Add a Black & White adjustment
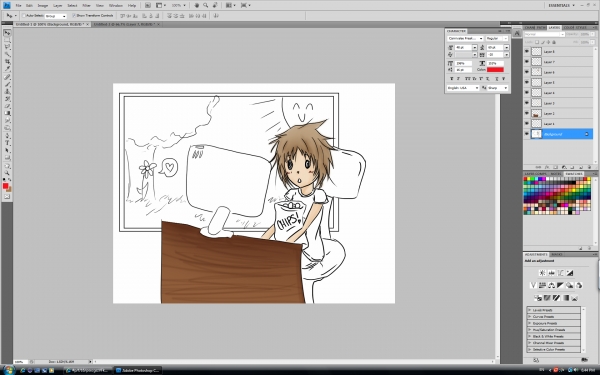Image resolution: width=600 pixels, height=375 pixels. pyautogui.click(x=560, y=285)
